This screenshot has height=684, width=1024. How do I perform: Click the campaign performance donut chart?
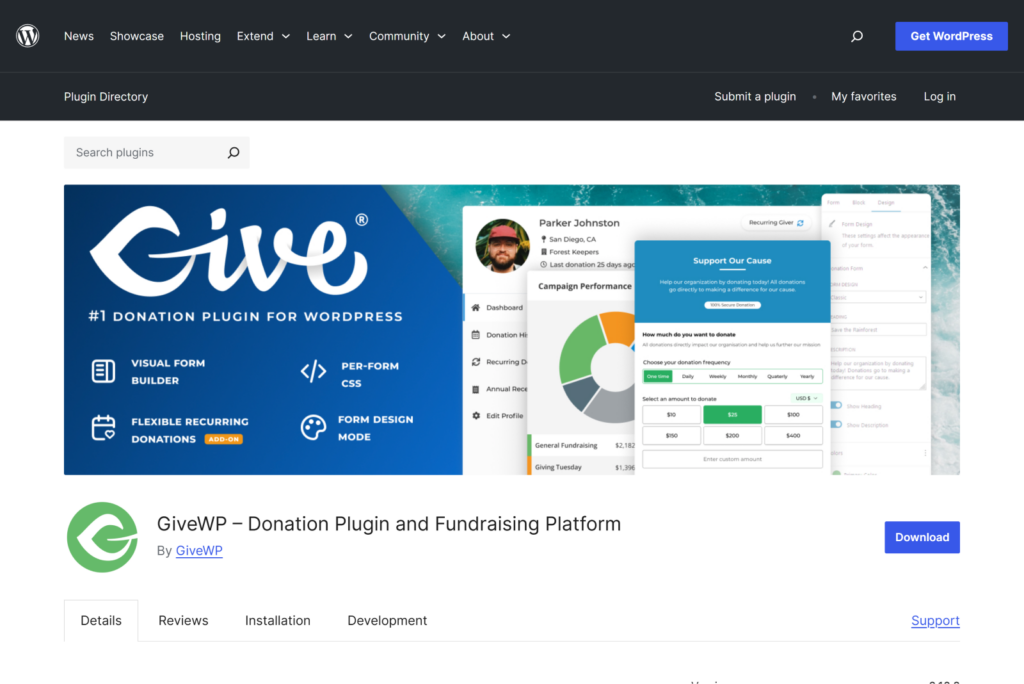click(598, 367)
